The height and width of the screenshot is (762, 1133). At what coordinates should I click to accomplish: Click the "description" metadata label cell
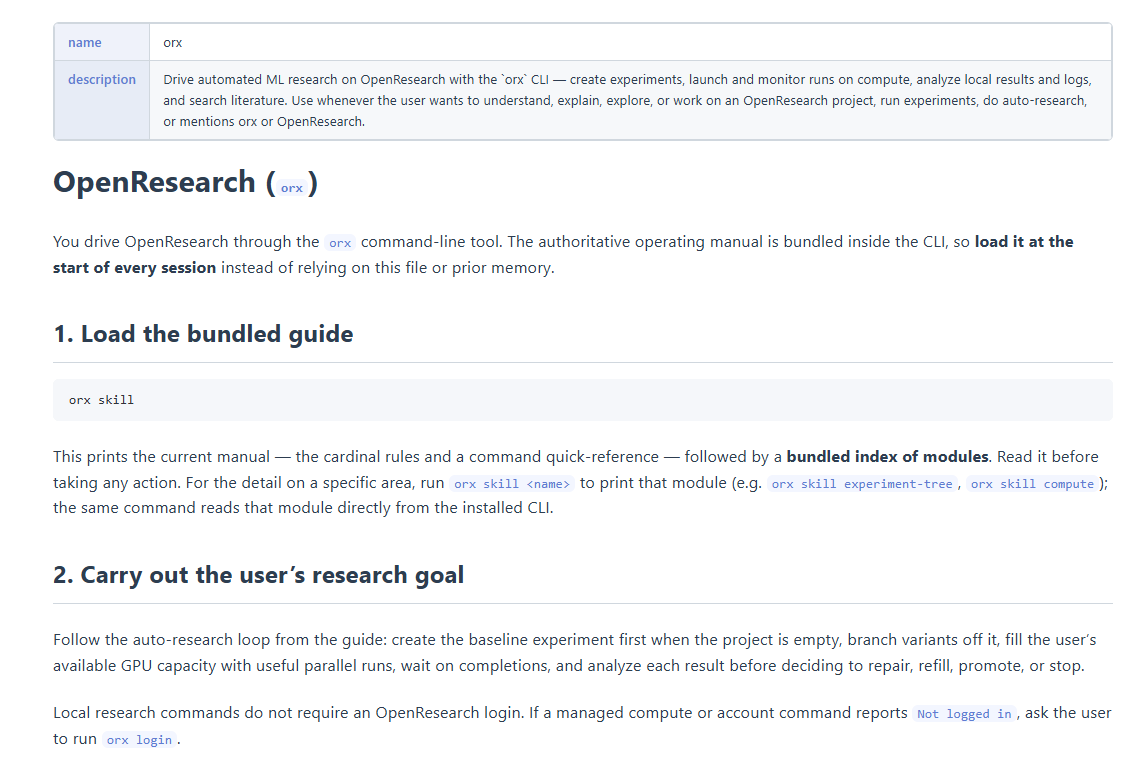click(x=102, y=100)
